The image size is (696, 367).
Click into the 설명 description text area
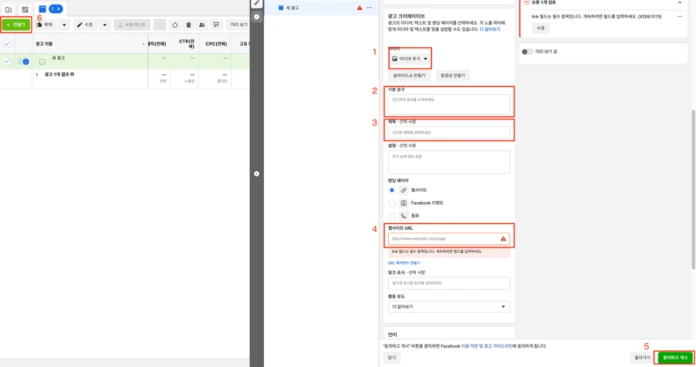pos(449,162)
